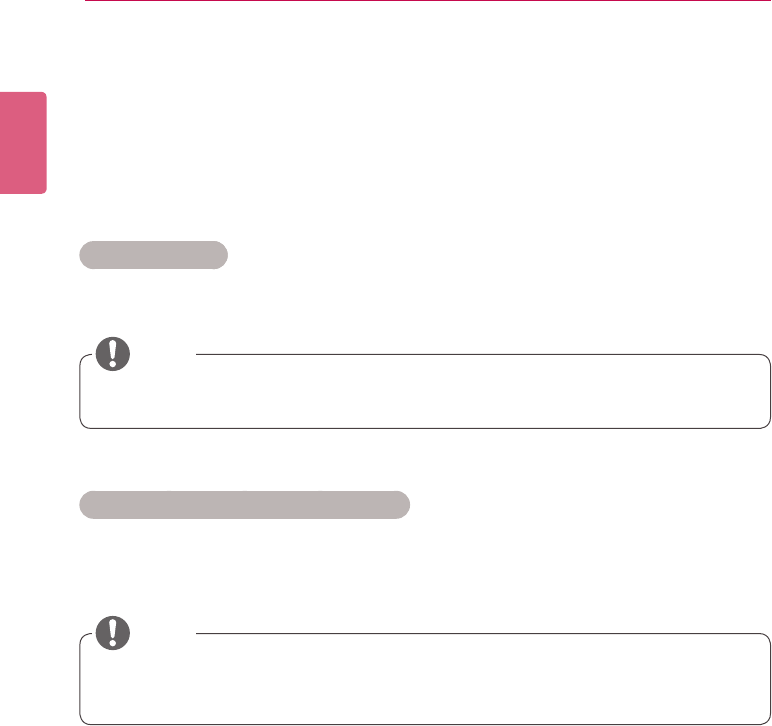Click the short gray heading bar
The width and height of the screenshot is (772, 726).
[x=153, y=255]
